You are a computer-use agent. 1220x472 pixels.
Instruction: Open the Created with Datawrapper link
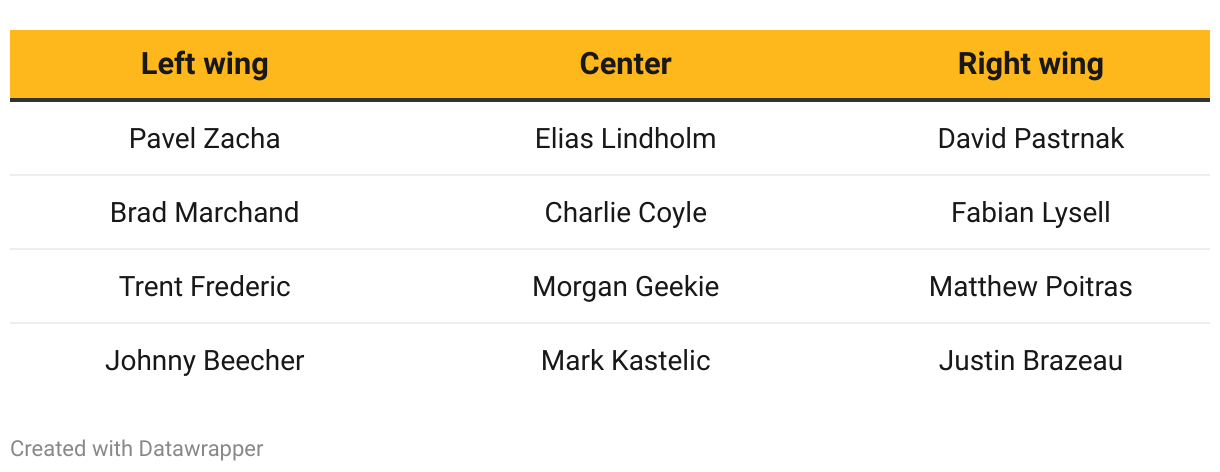coord(136,448)
